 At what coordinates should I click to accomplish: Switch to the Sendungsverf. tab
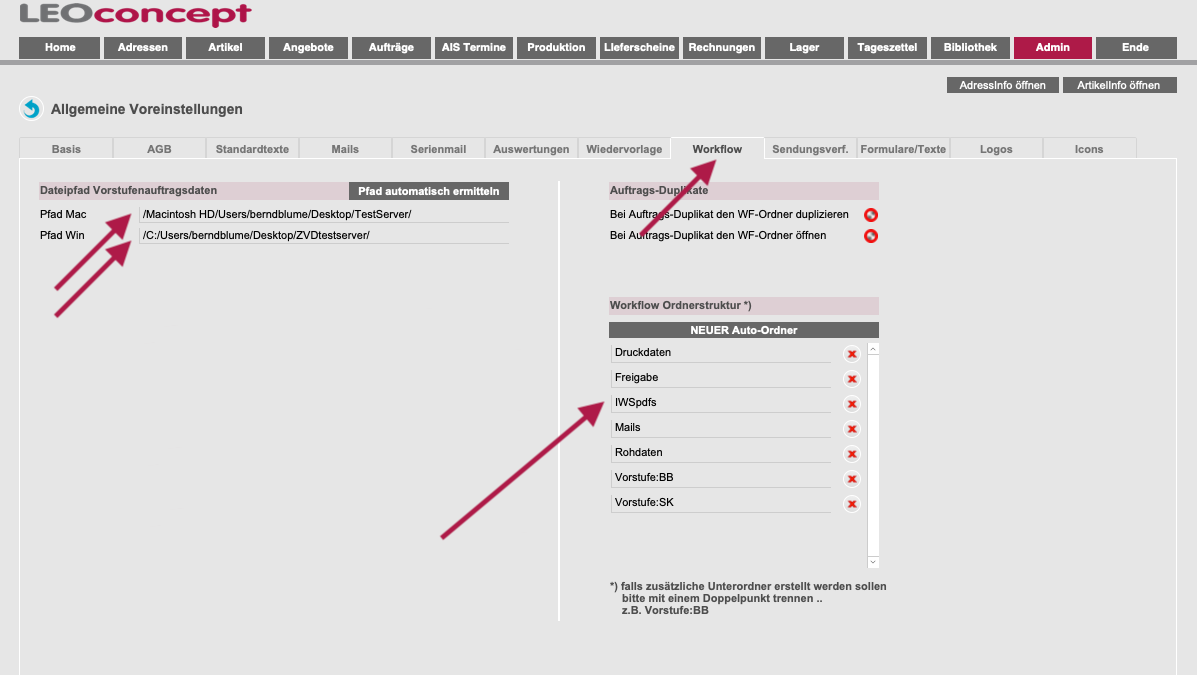click(810, 149)
